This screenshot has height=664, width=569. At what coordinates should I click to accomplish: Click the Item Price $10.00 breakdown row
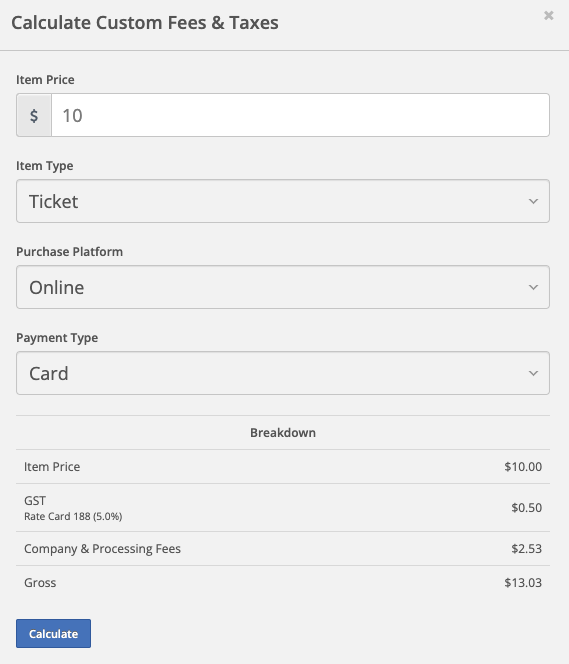coord(283,467)
